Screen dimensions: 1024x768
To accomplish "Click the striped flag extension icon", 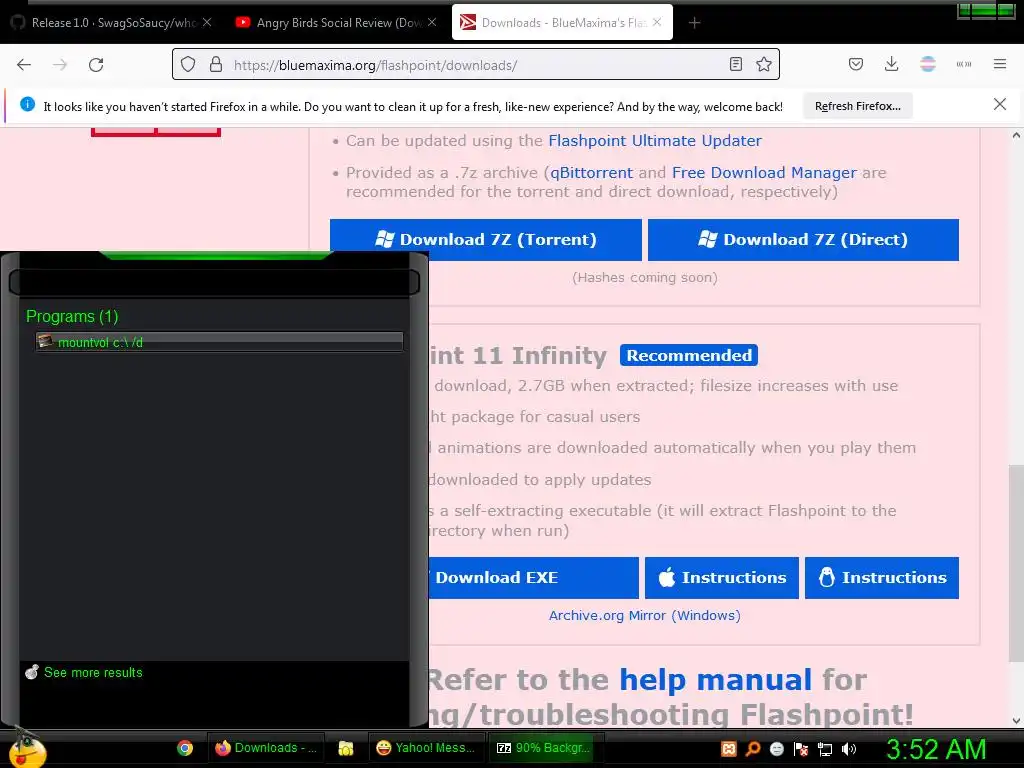I will 928,64.
